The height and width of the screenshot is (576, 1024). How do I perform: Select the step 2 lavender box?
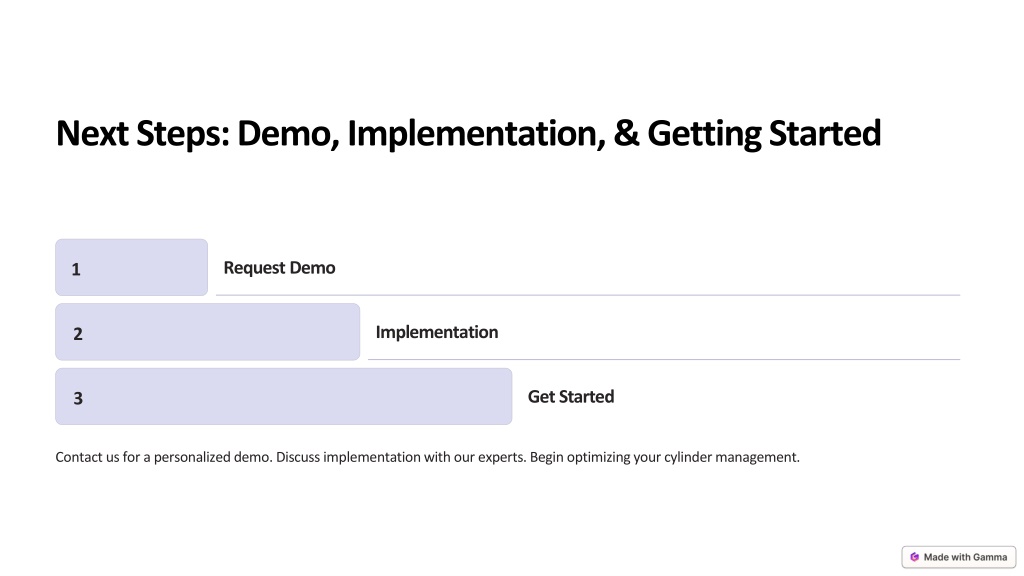pos(208,332)
